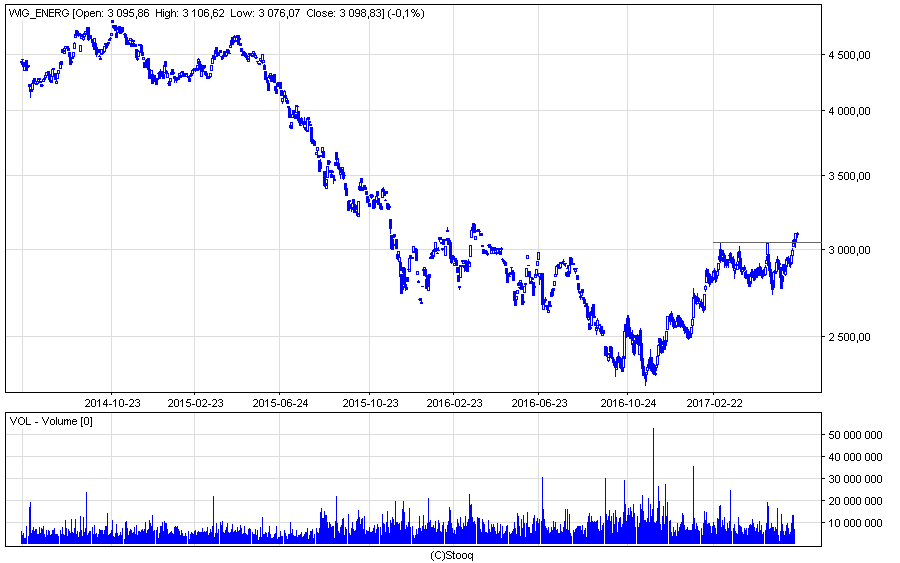Click the 2014-10-23 date label
Screen dimensions: 900x563
(x=112, y=403)
